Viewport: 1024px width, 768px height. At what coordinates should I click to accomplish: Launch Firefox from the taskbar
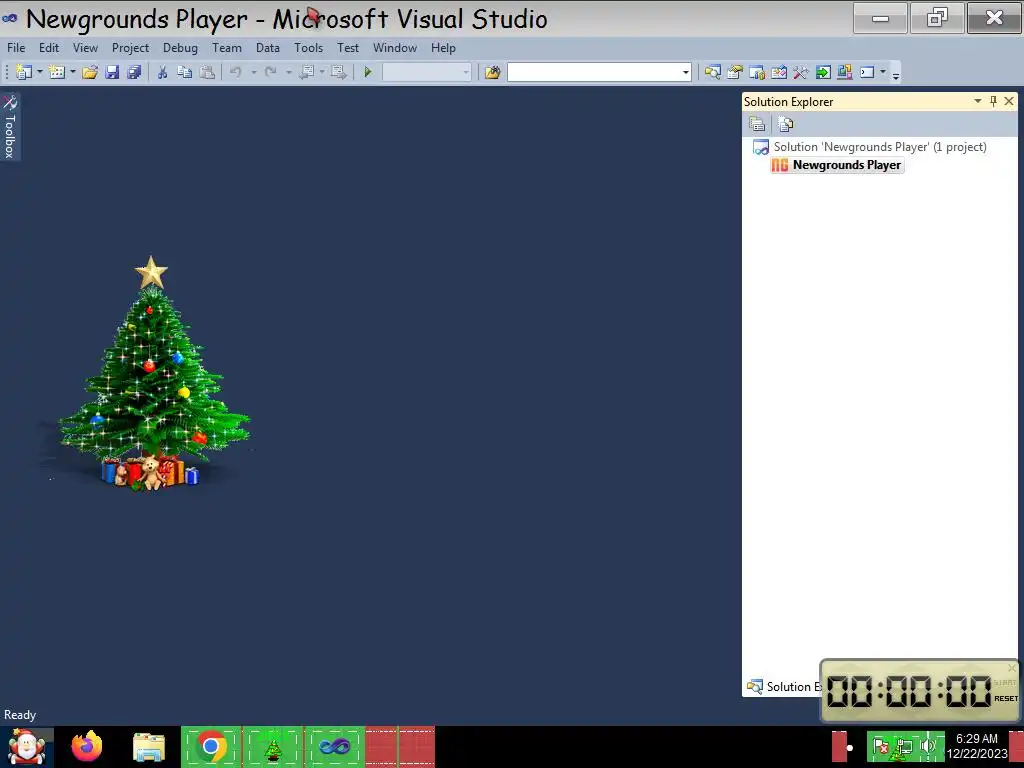[87, 746]
